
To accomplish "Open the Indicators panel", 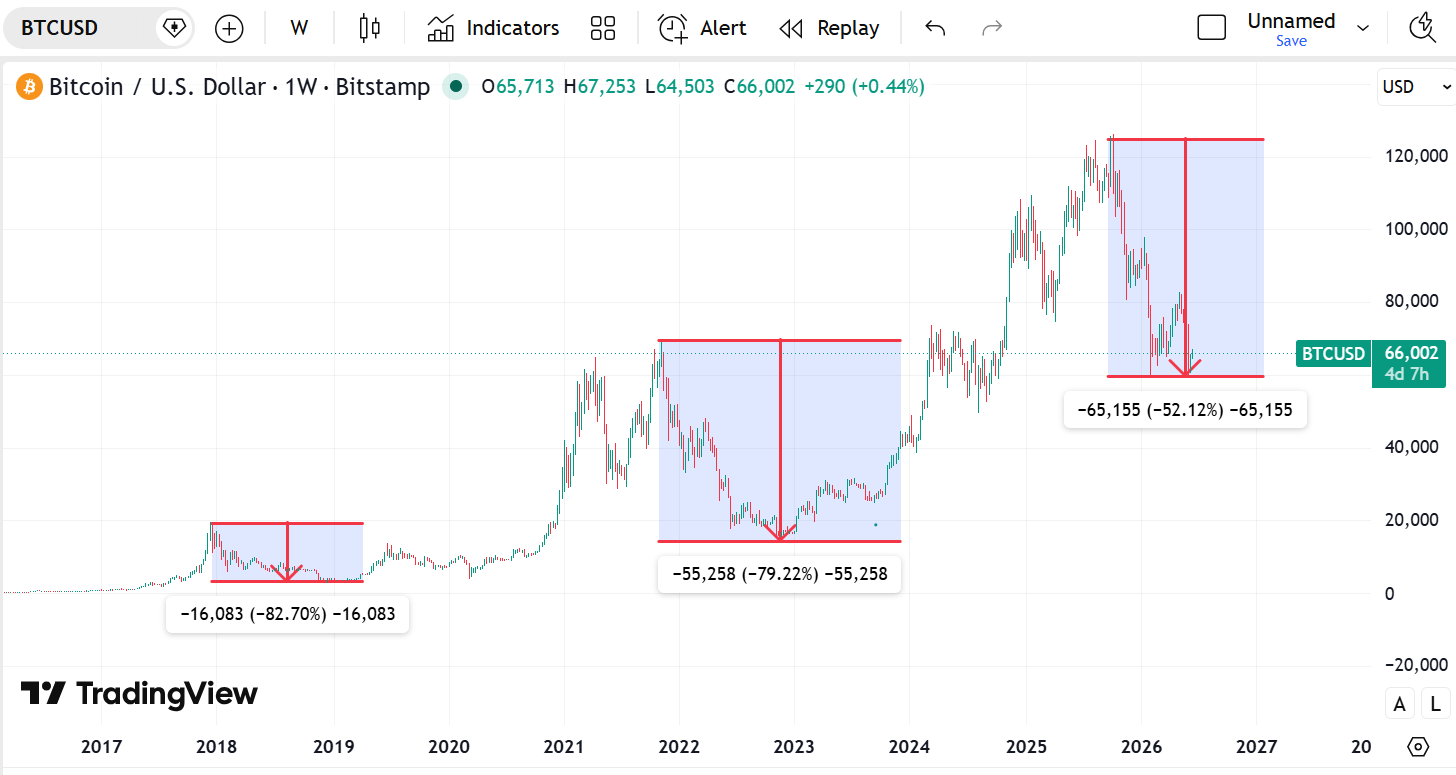I will 493,28.
